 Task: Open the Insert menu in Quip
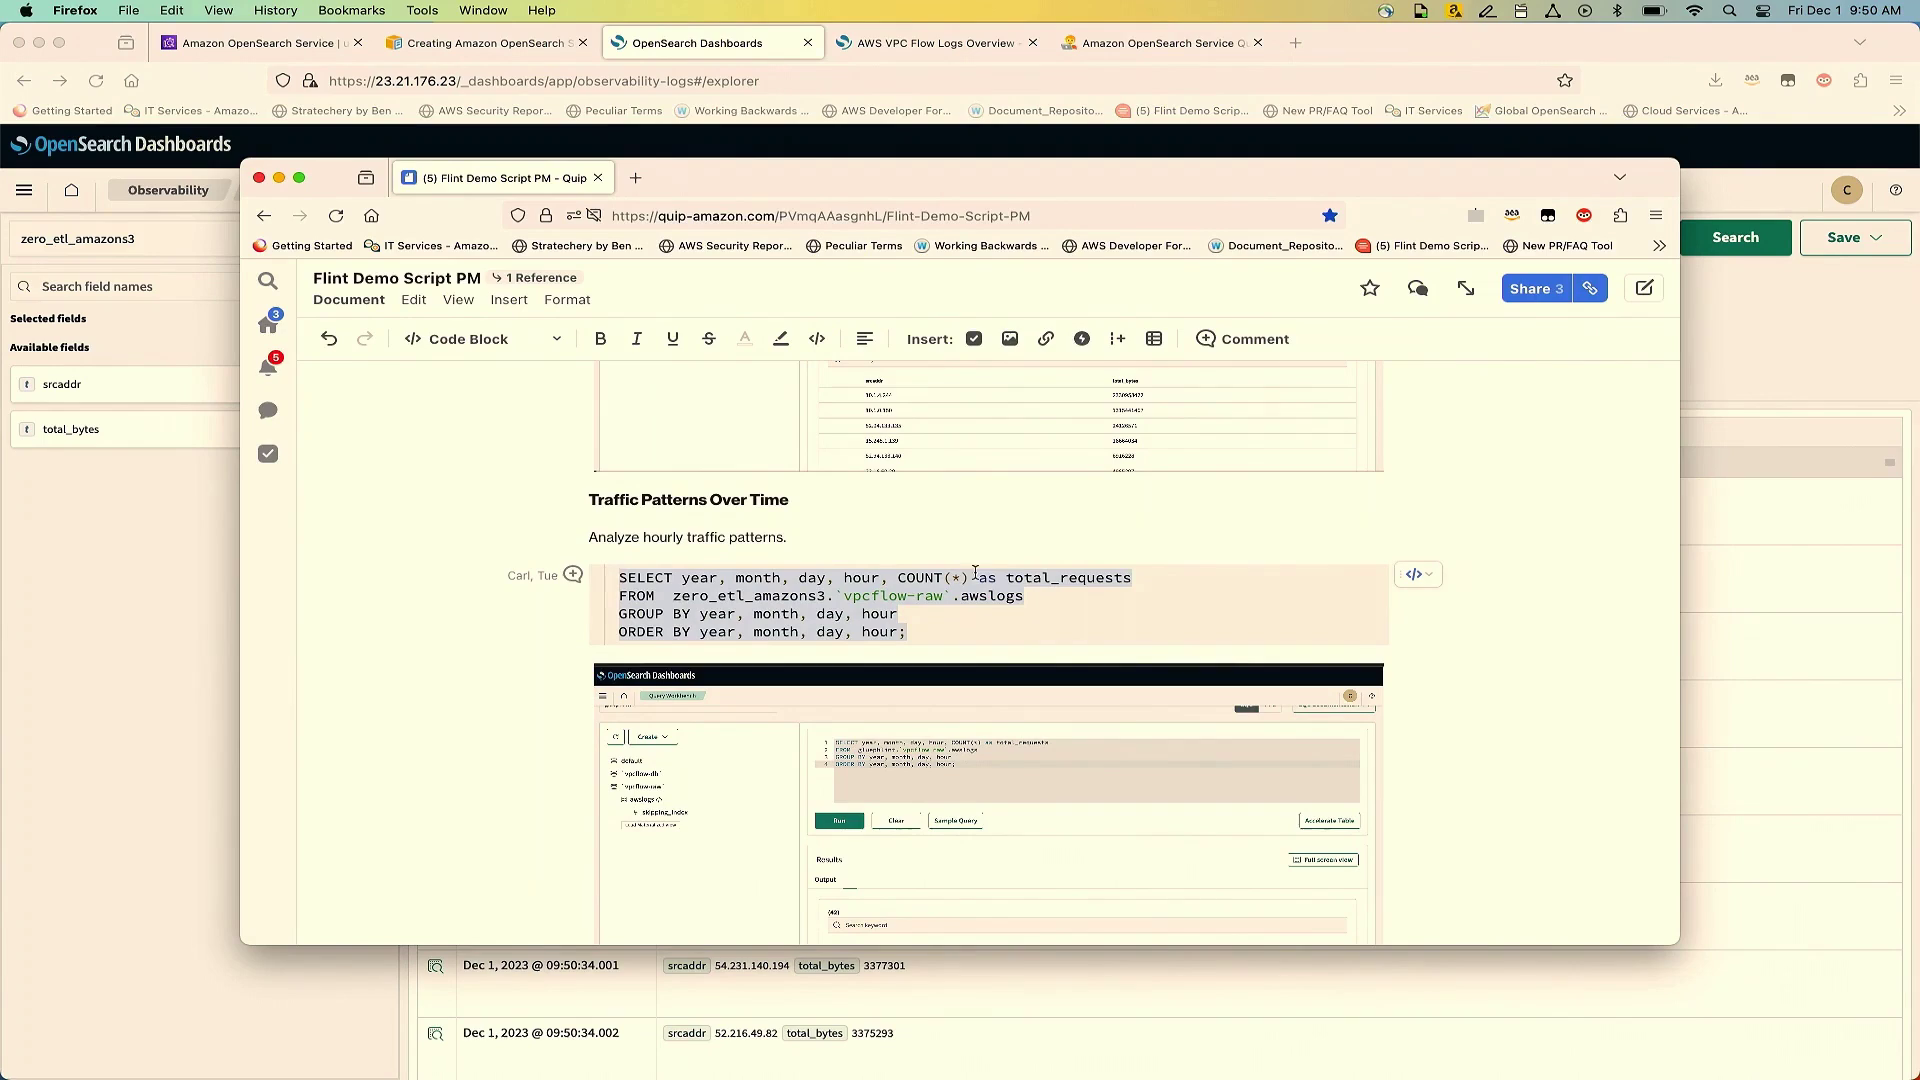coord(509,300)
